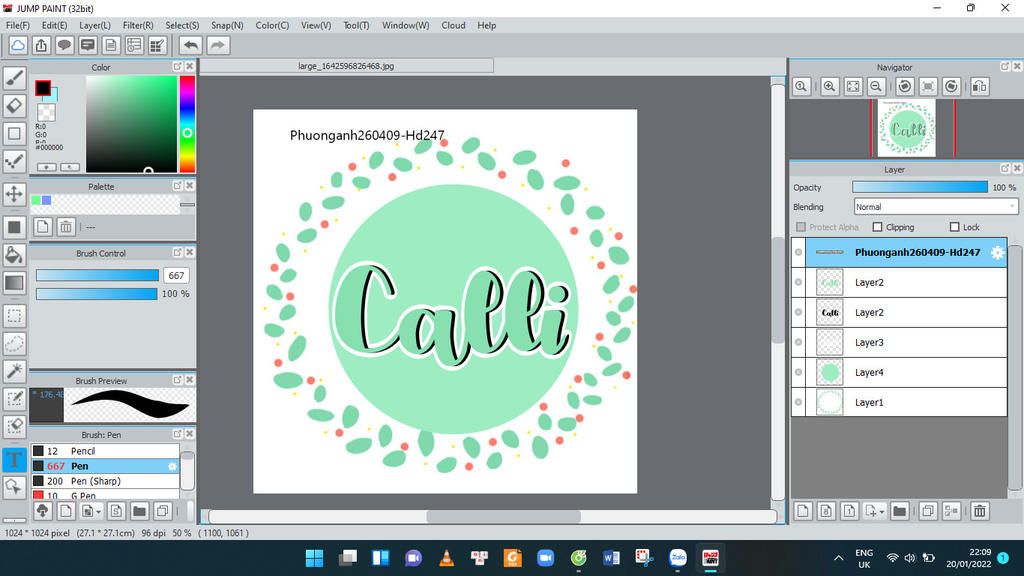Close the Palette panel
Image resolution: width=1024 pixels, height=576 pixels.
(189, 185)
